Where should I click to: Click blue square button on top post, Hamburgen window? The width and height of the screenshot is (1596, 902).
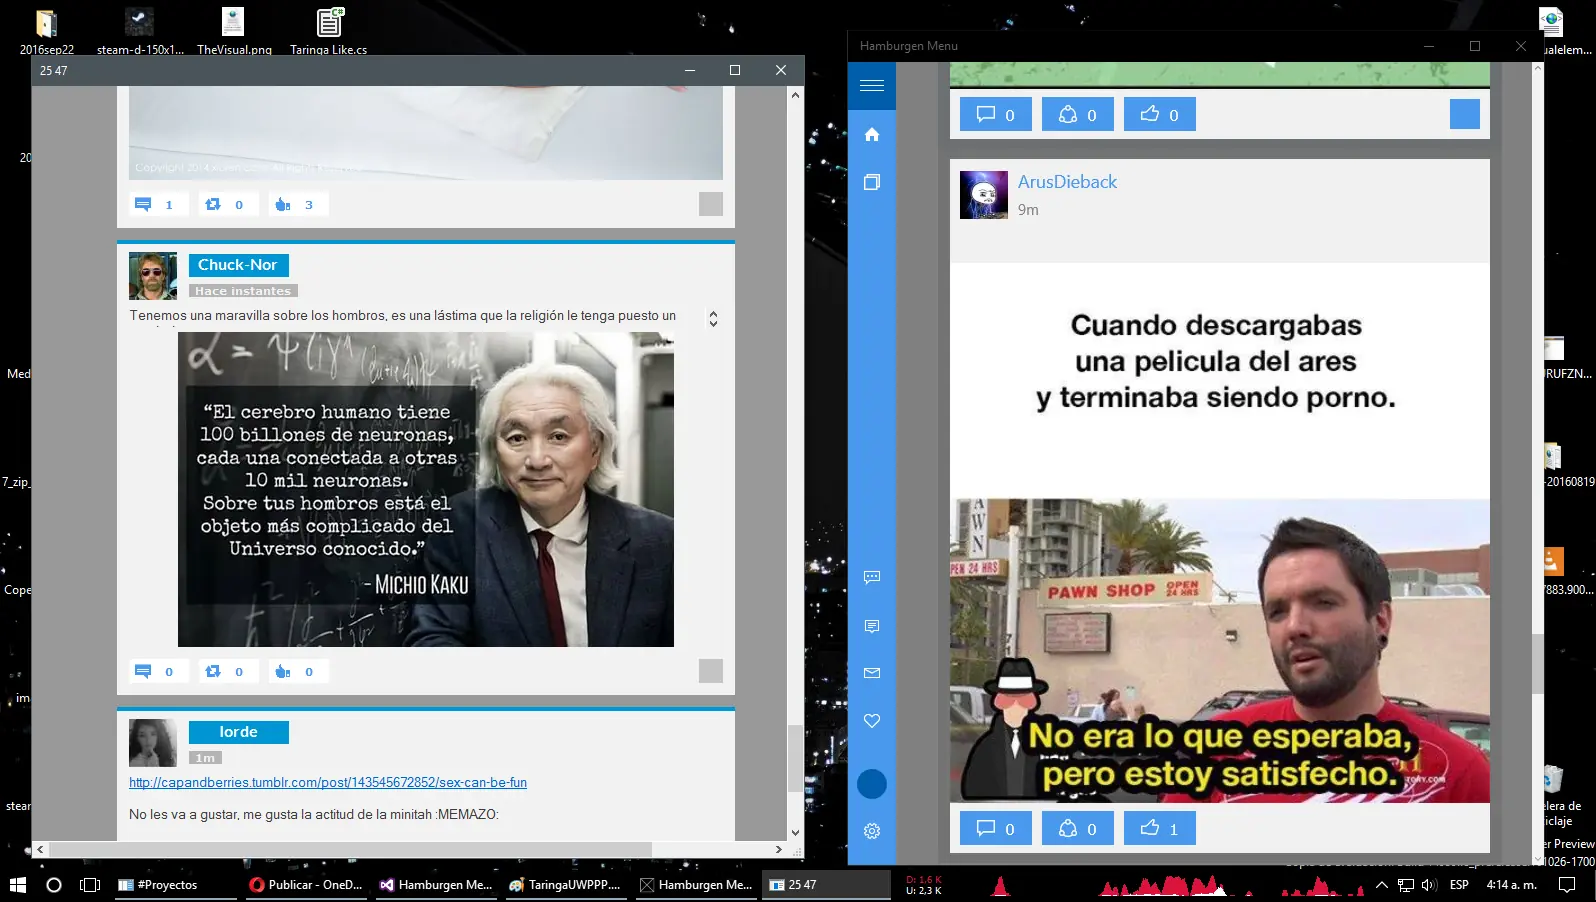click(1465, 114)
